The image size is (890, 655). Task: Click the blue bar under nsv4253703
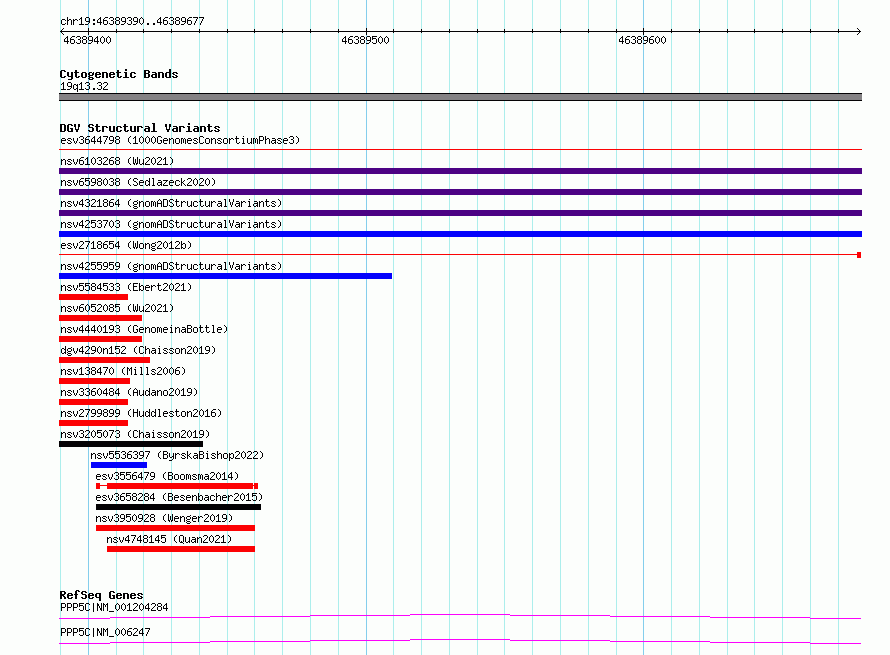click(460, 234)
